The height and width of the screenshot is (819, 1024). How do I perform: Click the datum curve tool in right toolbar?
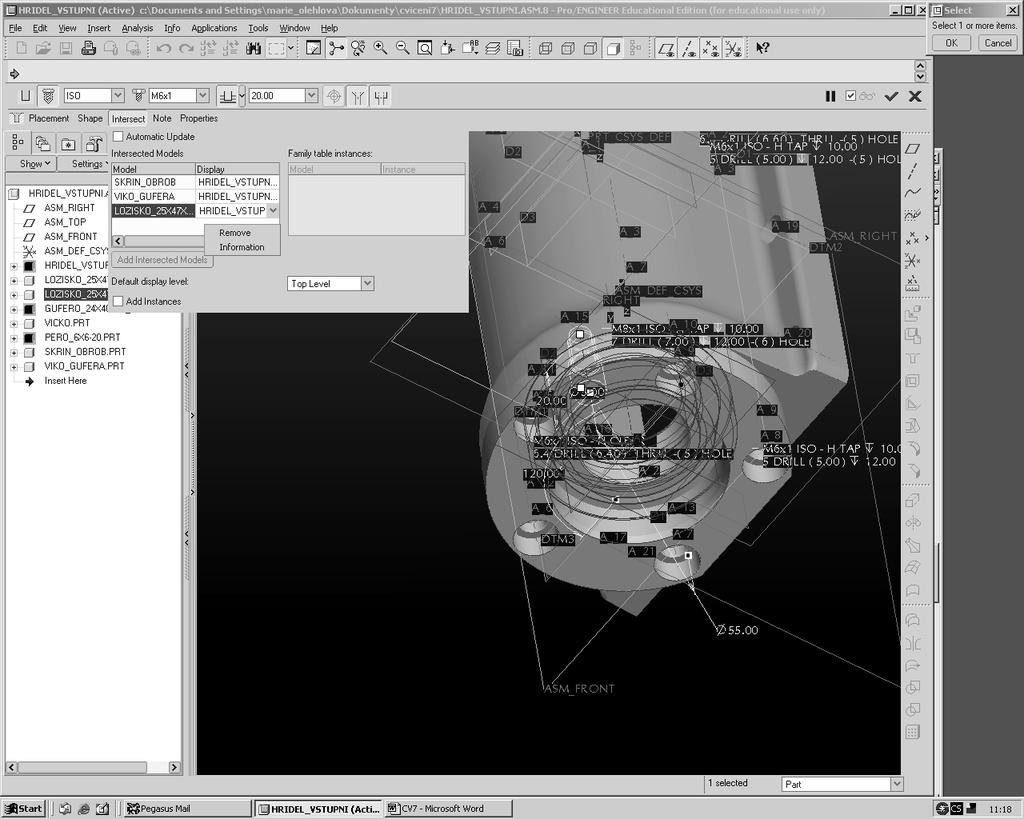point(912,193)
